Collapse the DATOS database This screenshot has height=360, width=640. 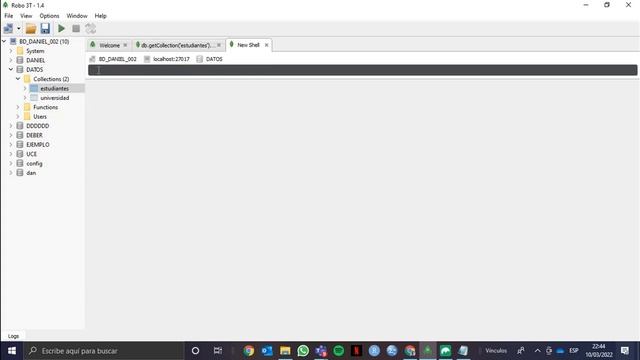click(11, 69)
